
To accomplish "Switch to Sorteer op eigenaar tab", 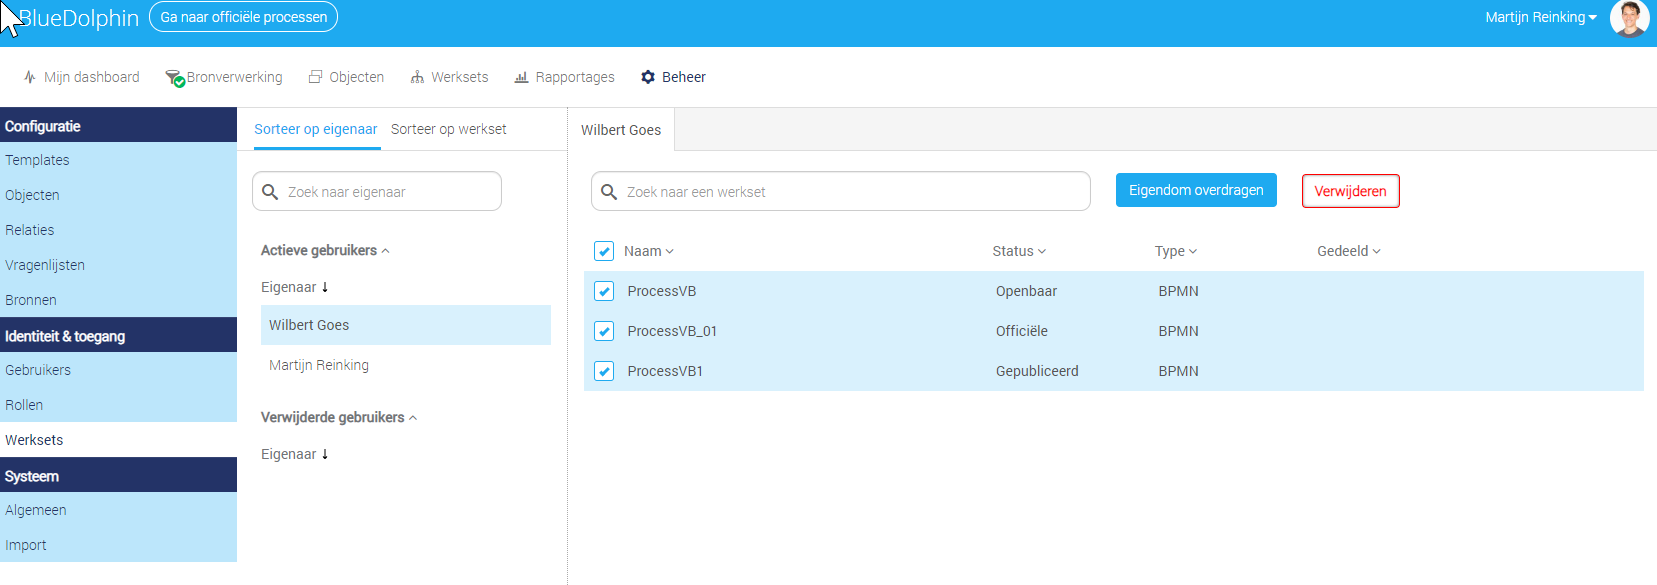I will coord(316,129).
